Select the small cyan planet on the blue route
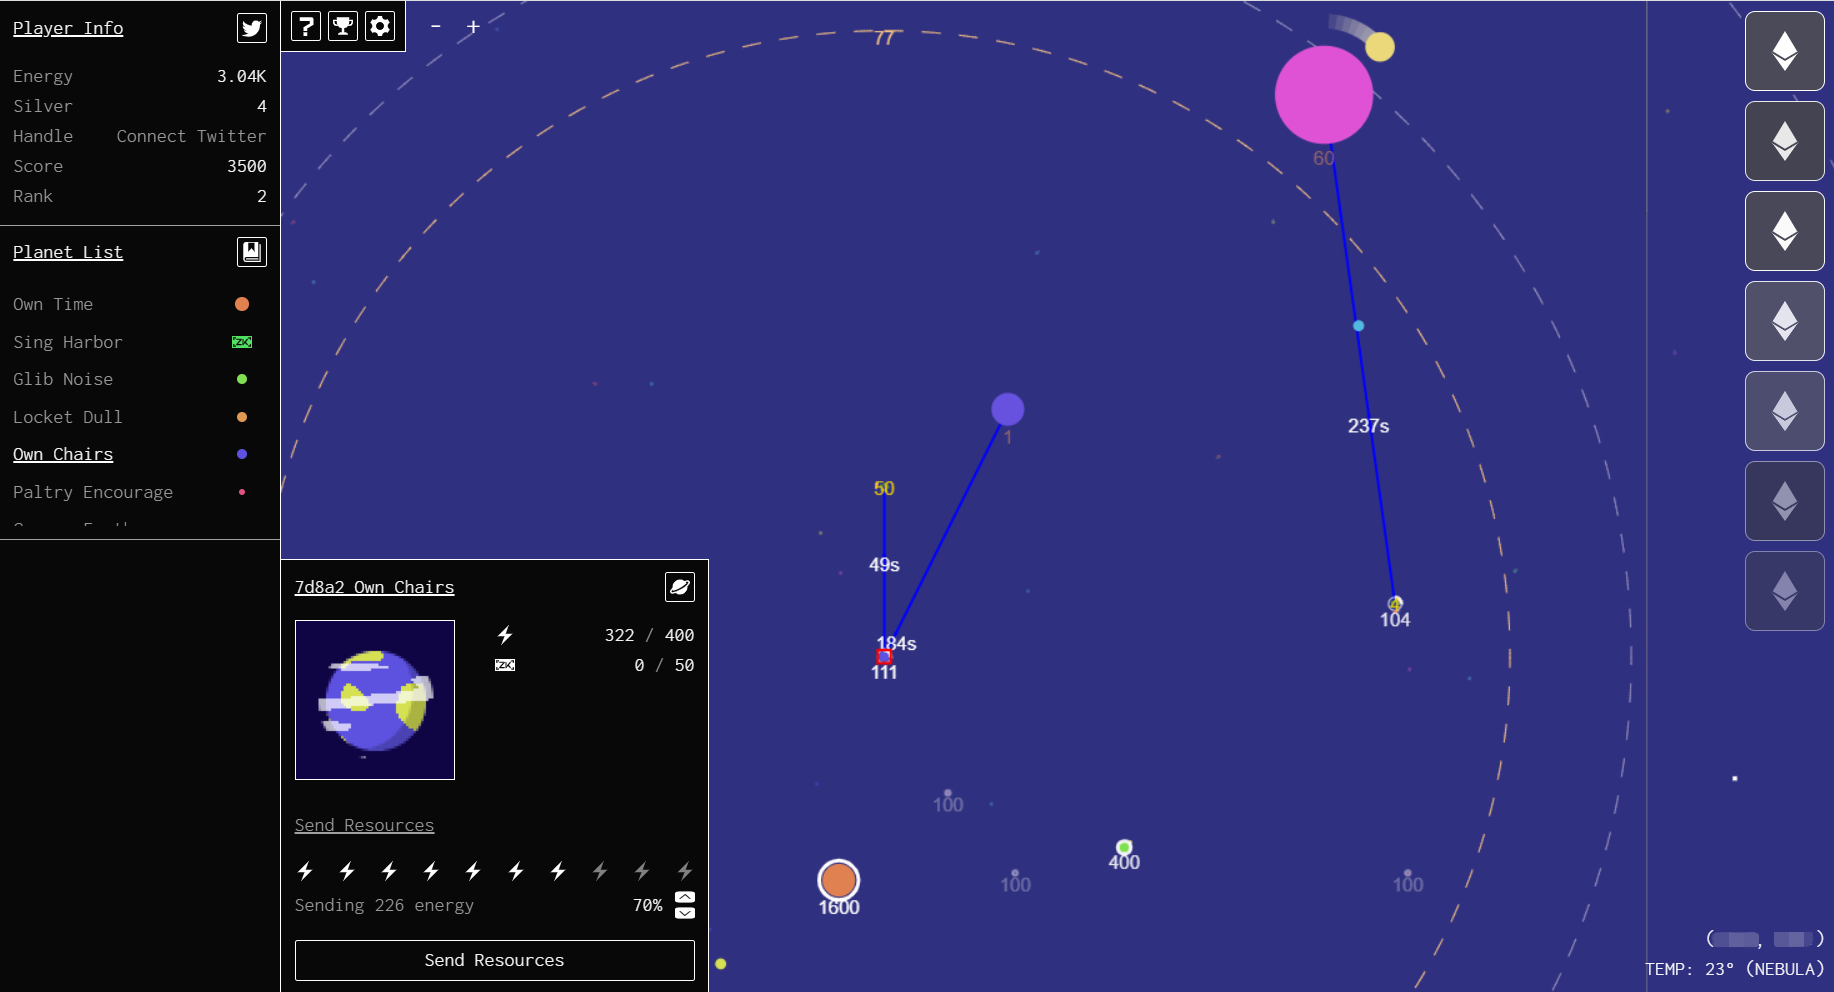The width and height of the screenshot is (1834, 992). 1358,325
